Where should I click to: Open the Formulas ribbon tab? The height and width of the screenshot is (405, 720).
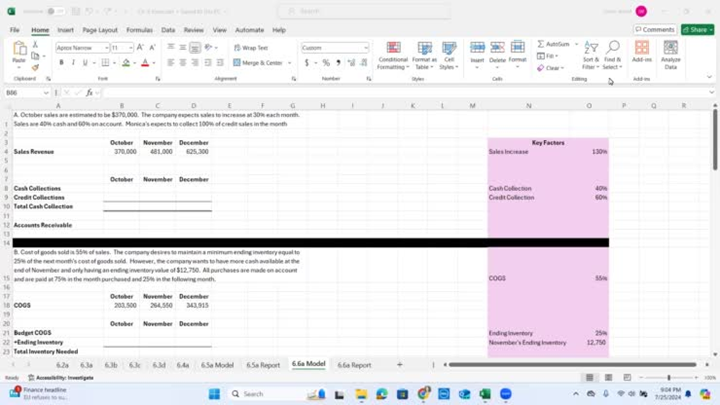point(139,30)
